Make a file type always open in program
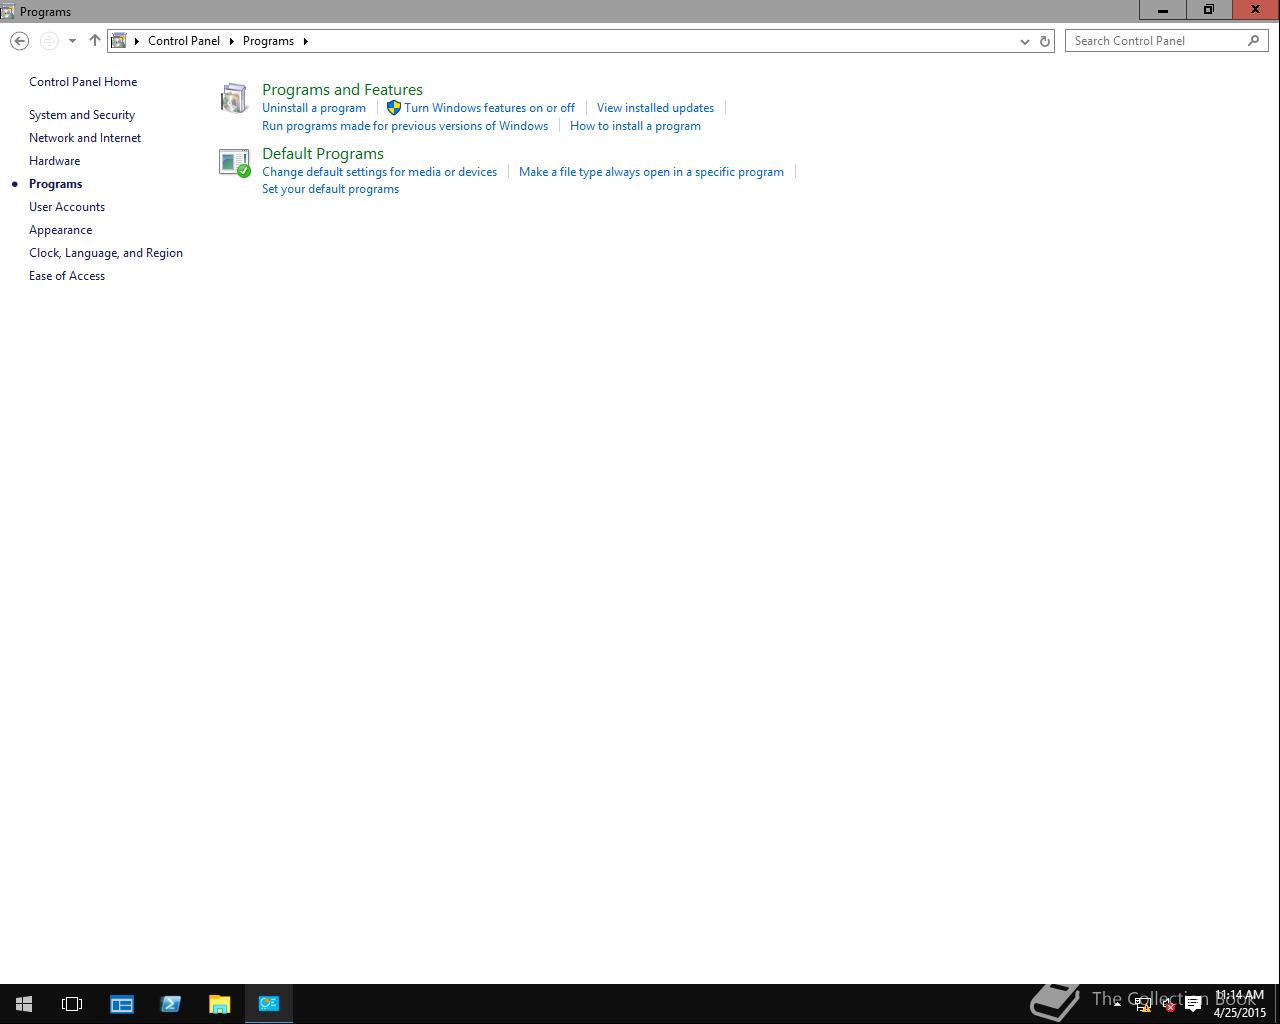The width and height of the screenshot is (1280, 1024). (651, 172)
